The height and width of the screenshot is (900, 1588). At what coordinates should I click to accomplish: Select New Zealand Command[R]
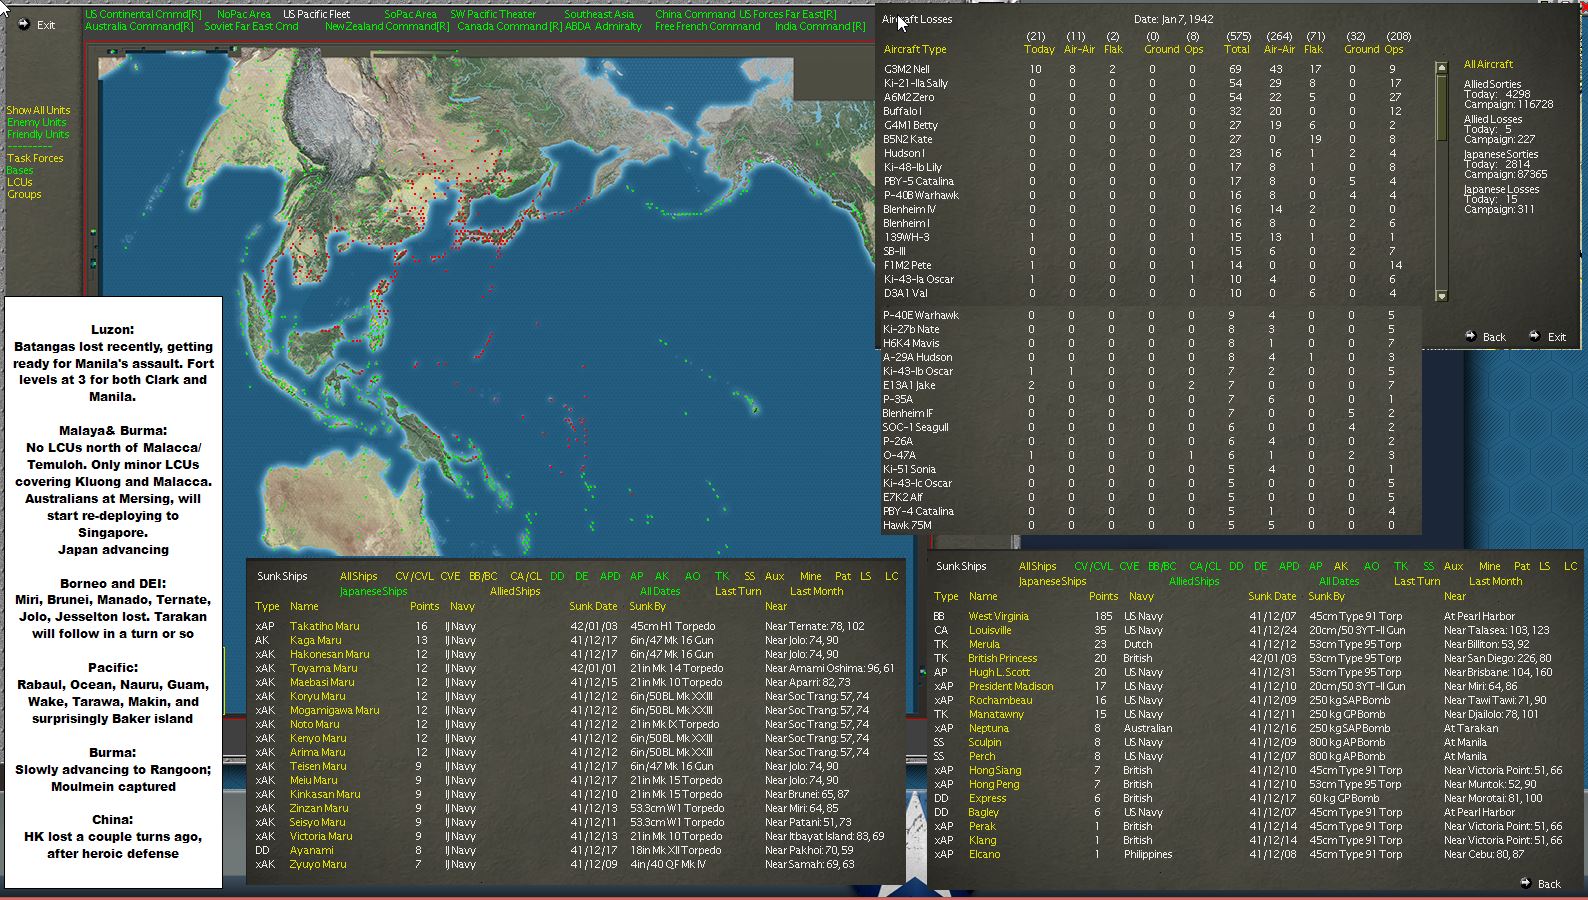pyautogui.click(x=387, y=27)
